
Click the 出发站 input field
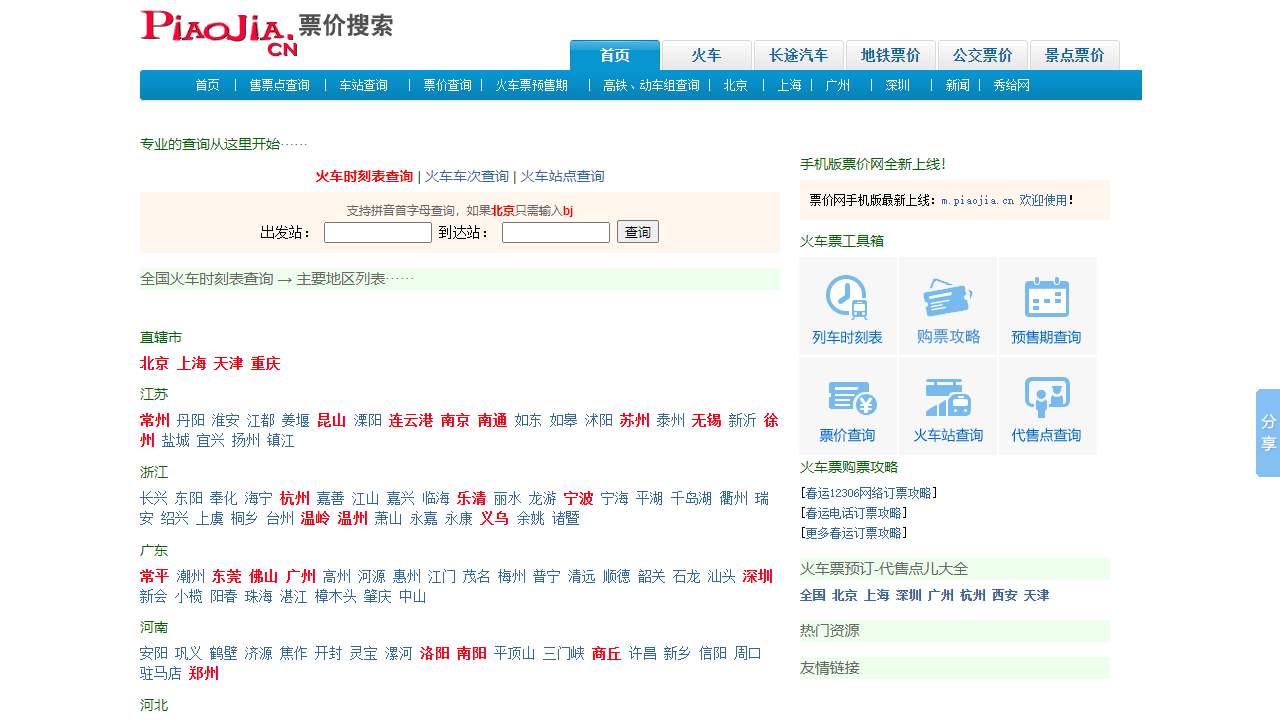pos(378,233)
